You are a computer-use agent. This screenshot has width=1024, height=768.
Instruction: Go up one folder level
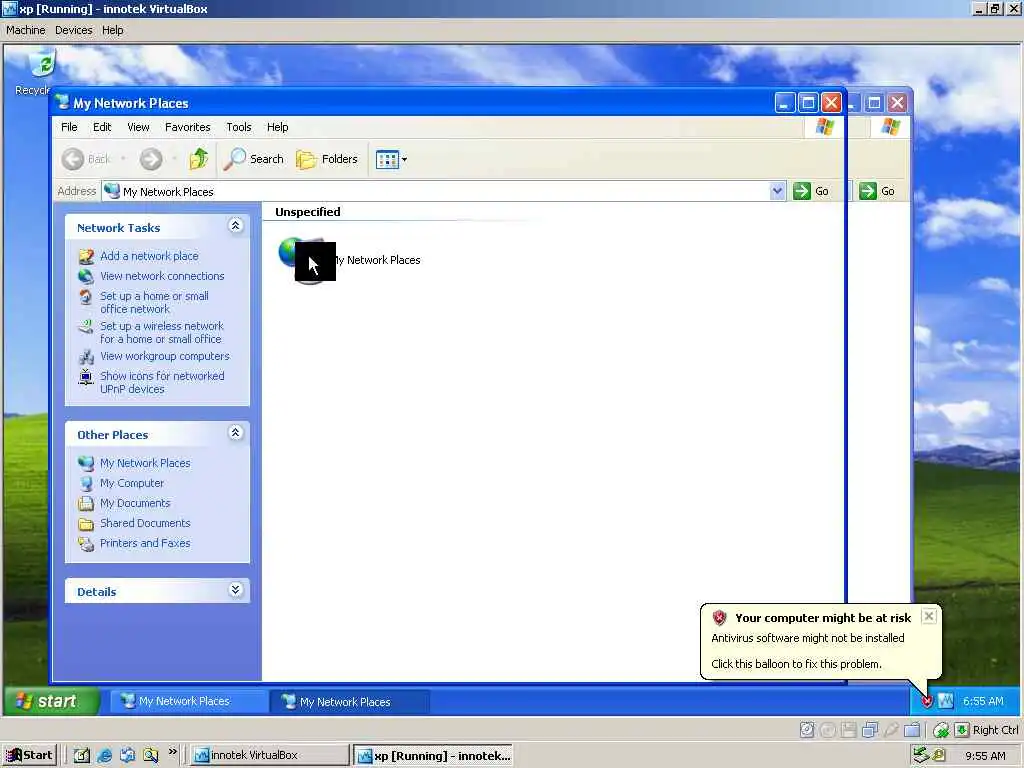[x=199, y=159]
